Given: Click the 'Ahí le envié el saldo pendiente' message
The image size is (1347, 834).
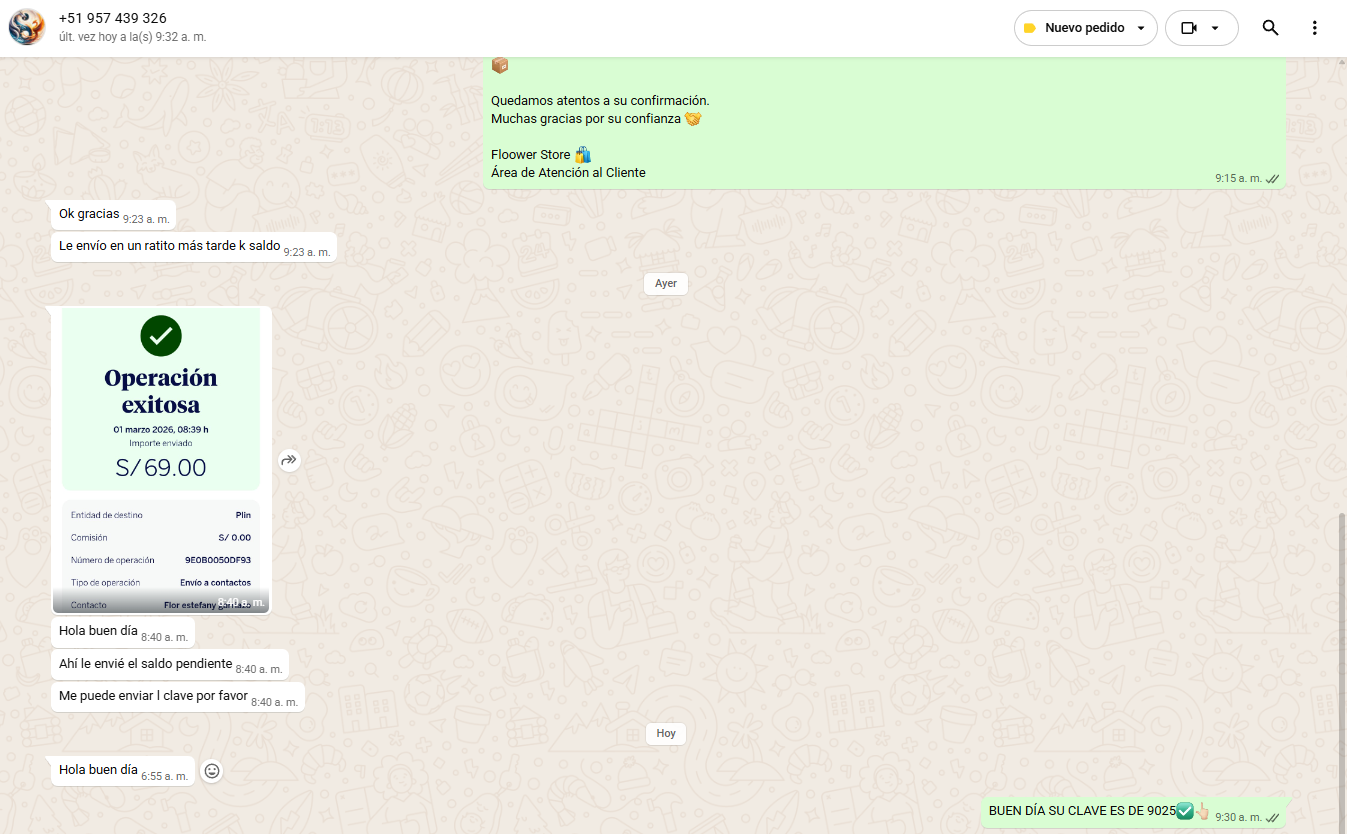Looking at the screenshot, I should [x=146, y=664].
